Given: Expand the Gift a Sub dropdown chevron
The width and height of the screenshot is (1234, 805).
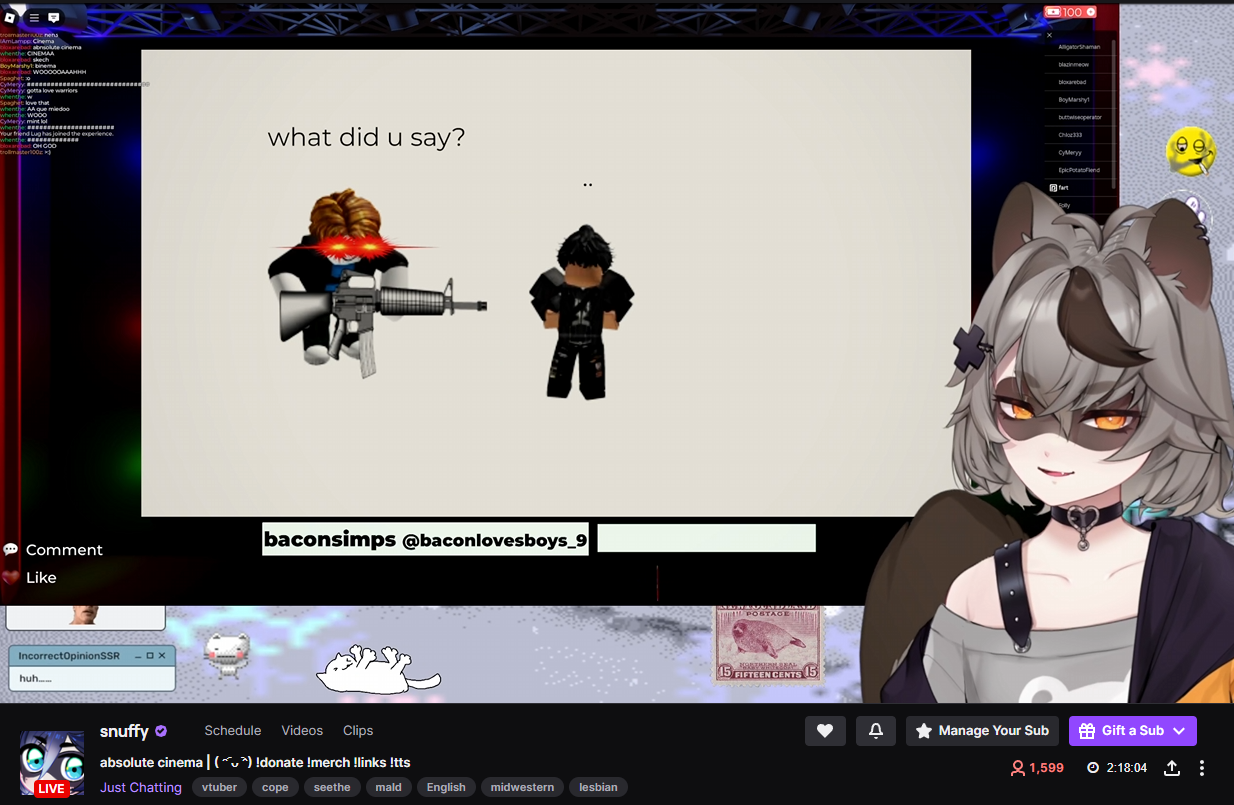Looking at the screenshot, I should click(x=1179, y=731).
